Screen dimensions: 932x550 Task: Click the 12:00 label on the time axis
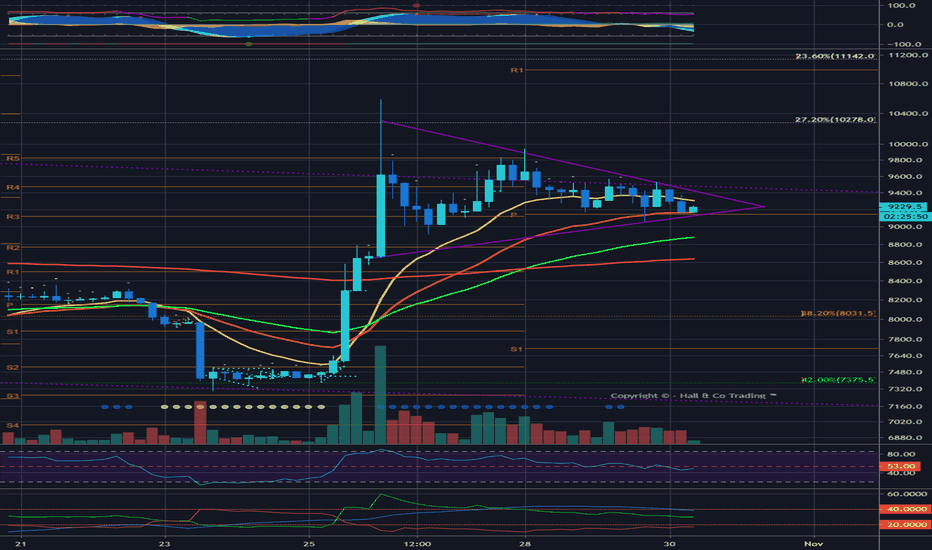pyautogui.click(x=417, y=544)
